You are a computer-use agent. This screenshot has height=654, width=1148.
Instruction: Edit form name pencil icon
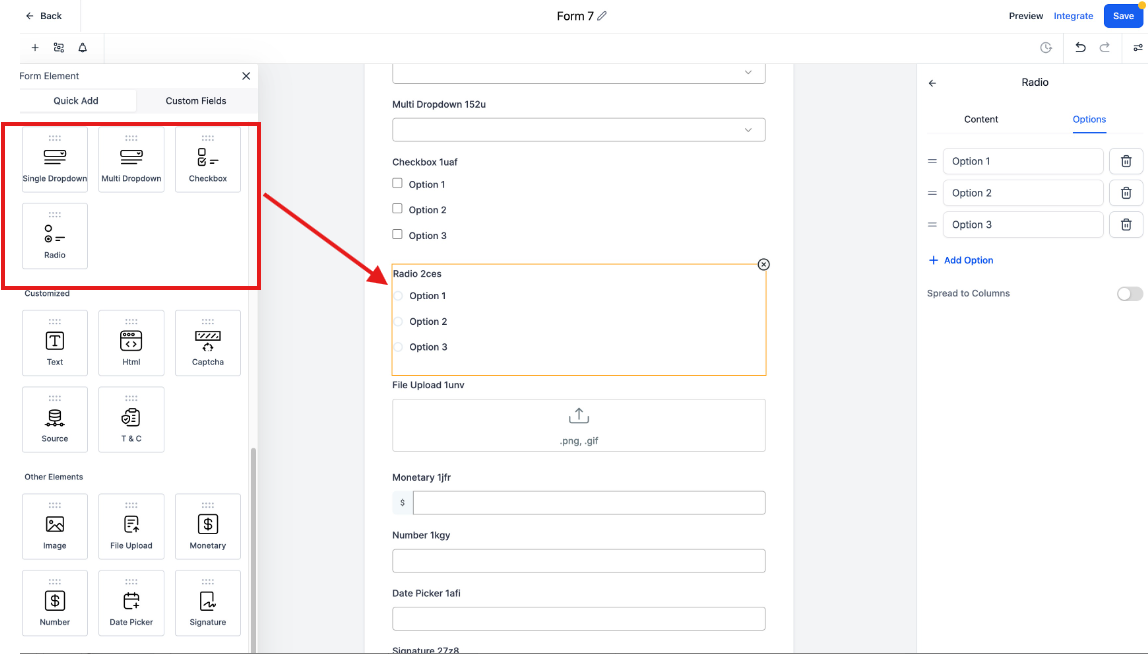pos(602,15)
